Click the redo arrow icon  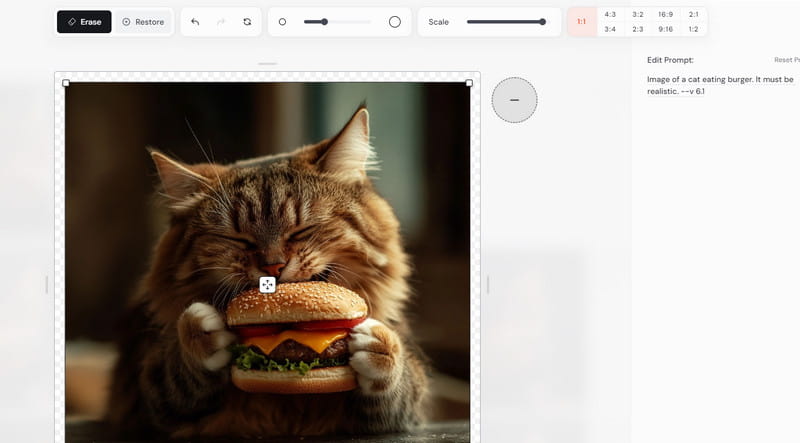(x=221, y=22)
